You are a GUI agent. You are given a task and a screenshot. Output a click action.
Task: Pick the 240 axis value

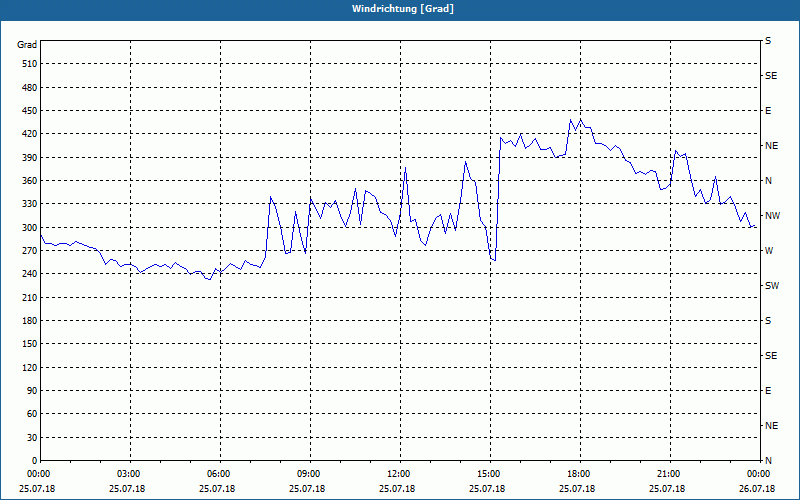[x=30, y=274]
